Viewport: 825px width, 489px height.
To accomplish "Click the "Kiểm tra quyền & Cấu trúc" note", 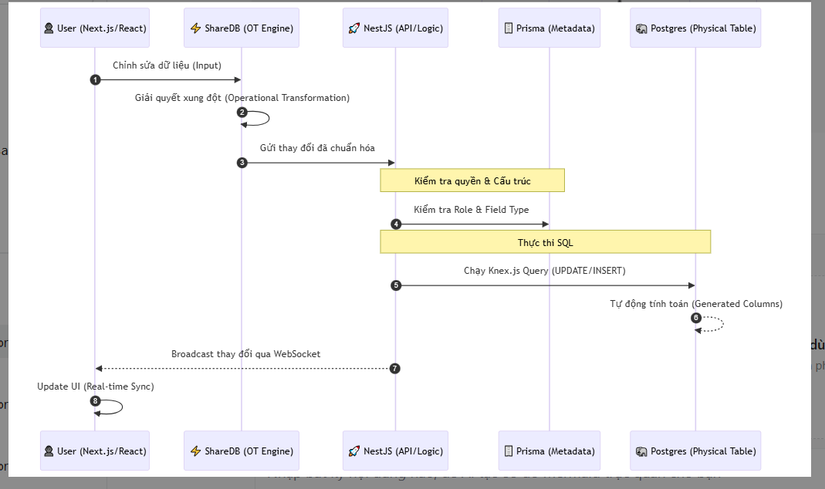I will (x=472, y=180).
